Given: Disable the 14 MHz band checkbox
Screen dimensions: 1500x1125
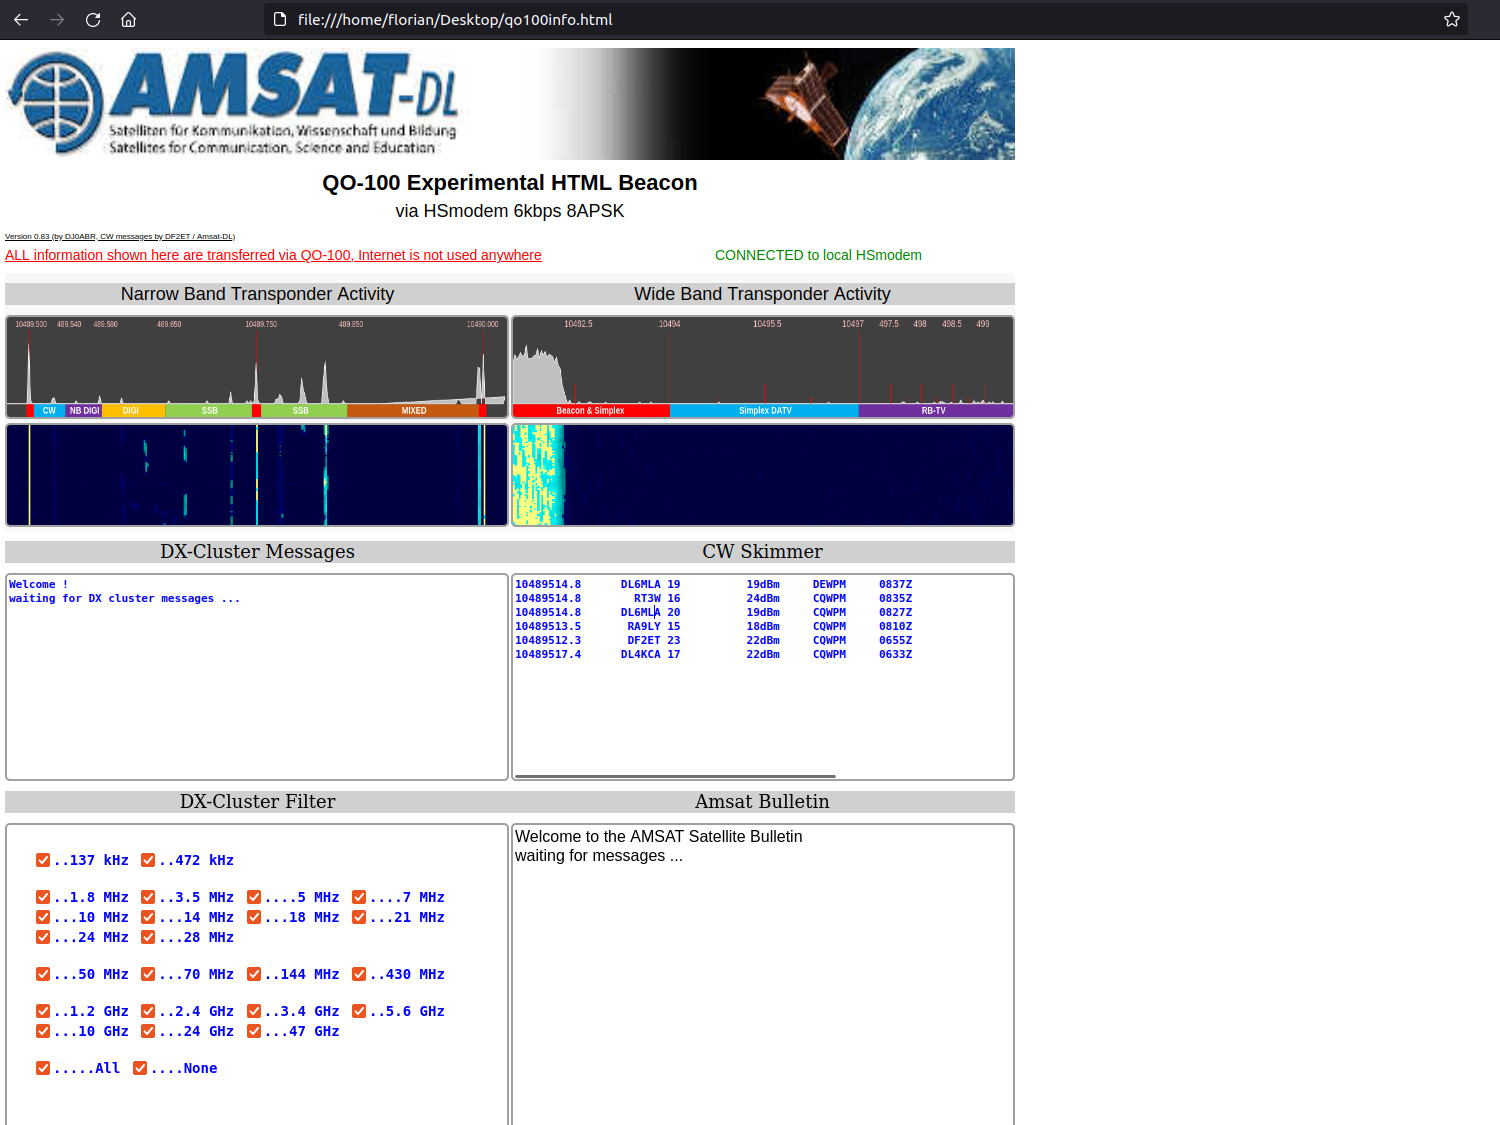Looking at the screenshot, I should (148, 917).
